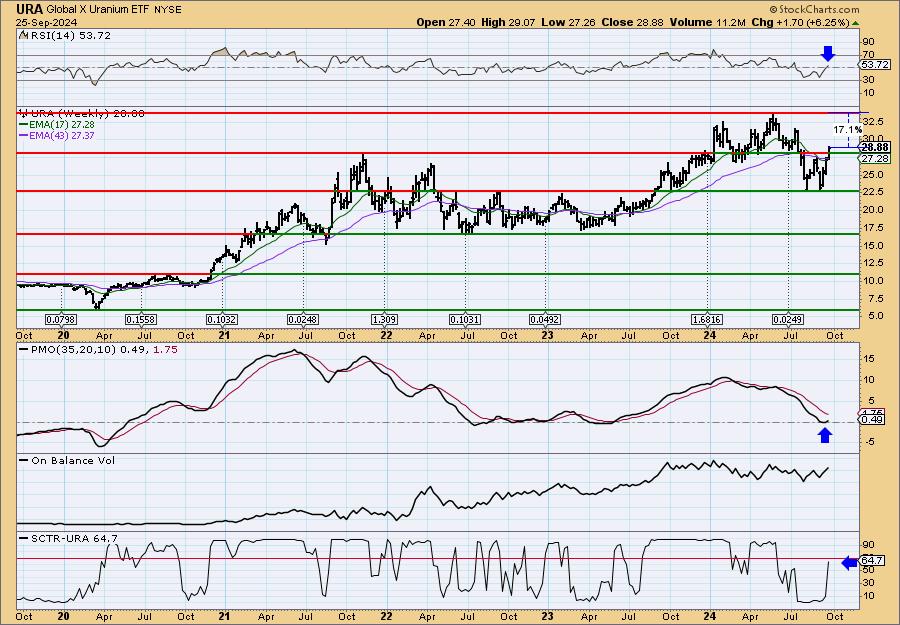900x625 pixels.
Task: Click the 22.5 price axis label
Action: click(871, 192)
